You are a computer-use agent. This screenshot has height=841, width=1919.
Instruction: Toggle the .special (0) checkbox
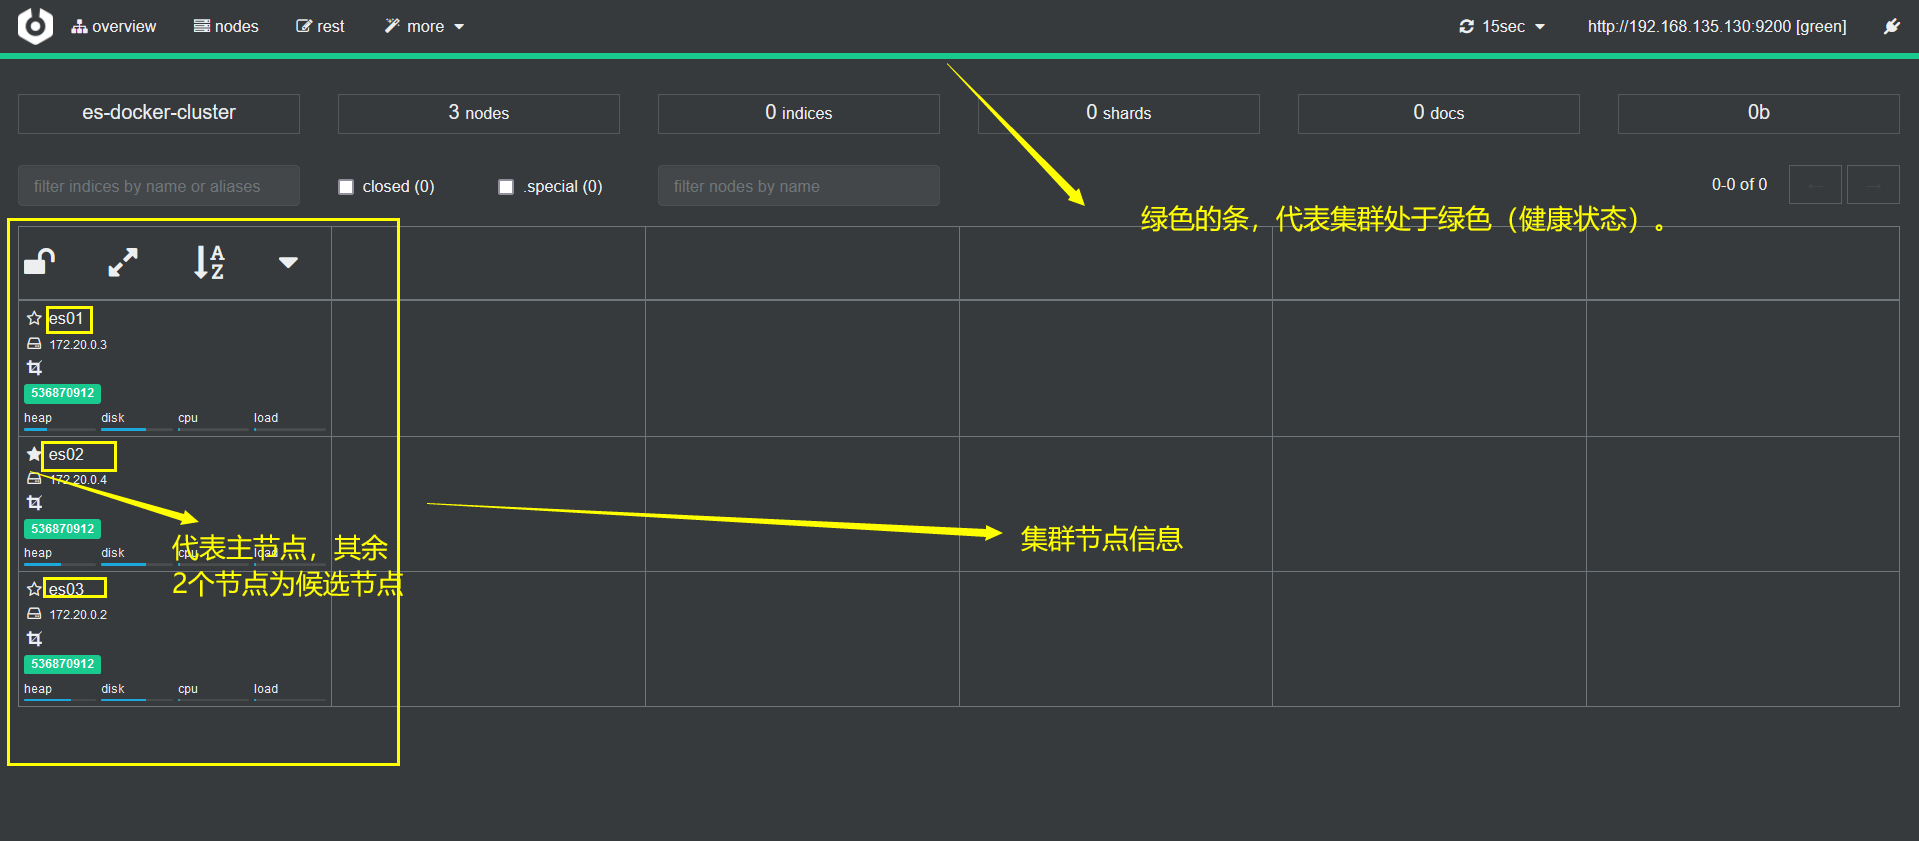pos(506,187)
